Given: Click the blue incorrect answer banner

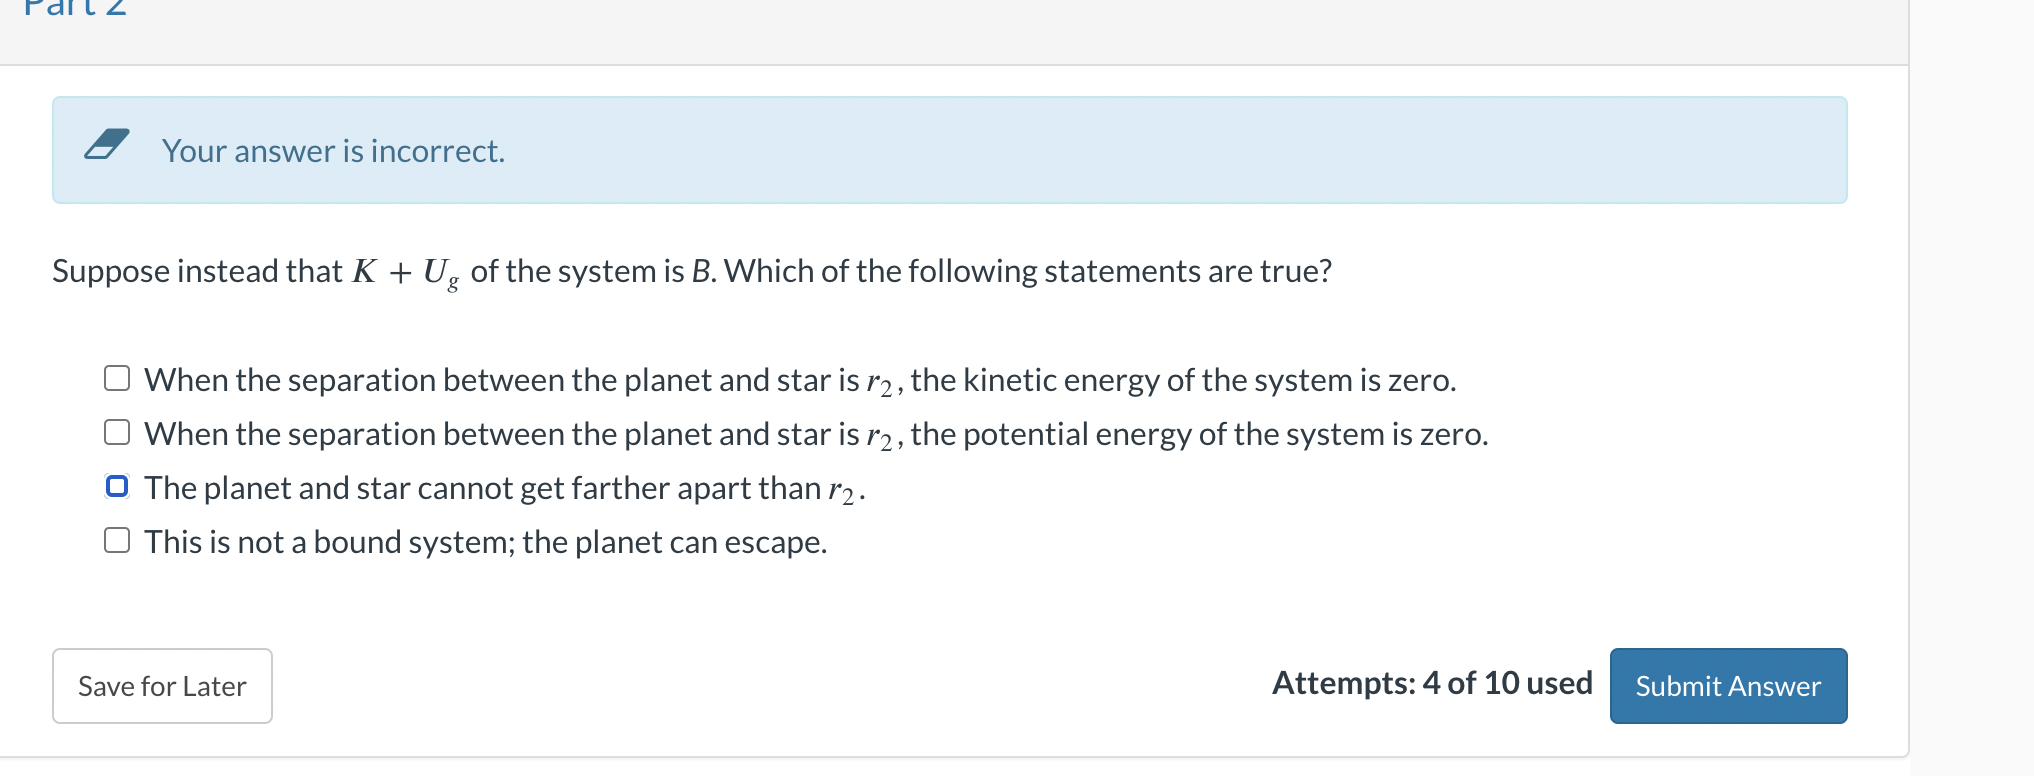Looking at the screenshot, I should (x=949, y=150).
